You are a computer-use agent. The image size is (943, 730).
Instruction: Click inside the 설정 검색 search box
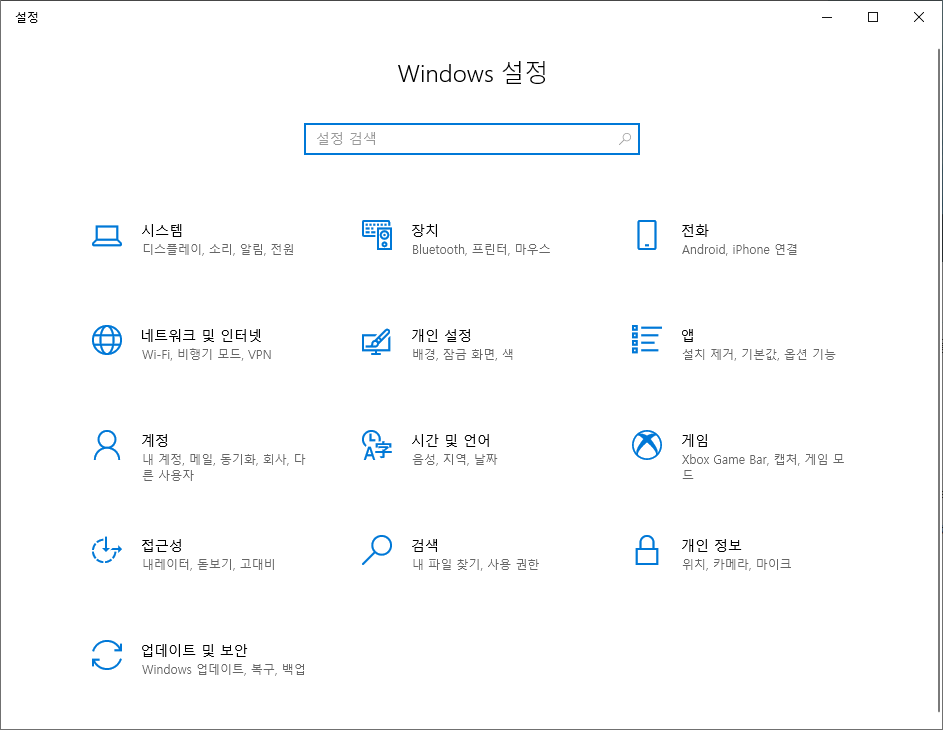click(x=460, y=139)
